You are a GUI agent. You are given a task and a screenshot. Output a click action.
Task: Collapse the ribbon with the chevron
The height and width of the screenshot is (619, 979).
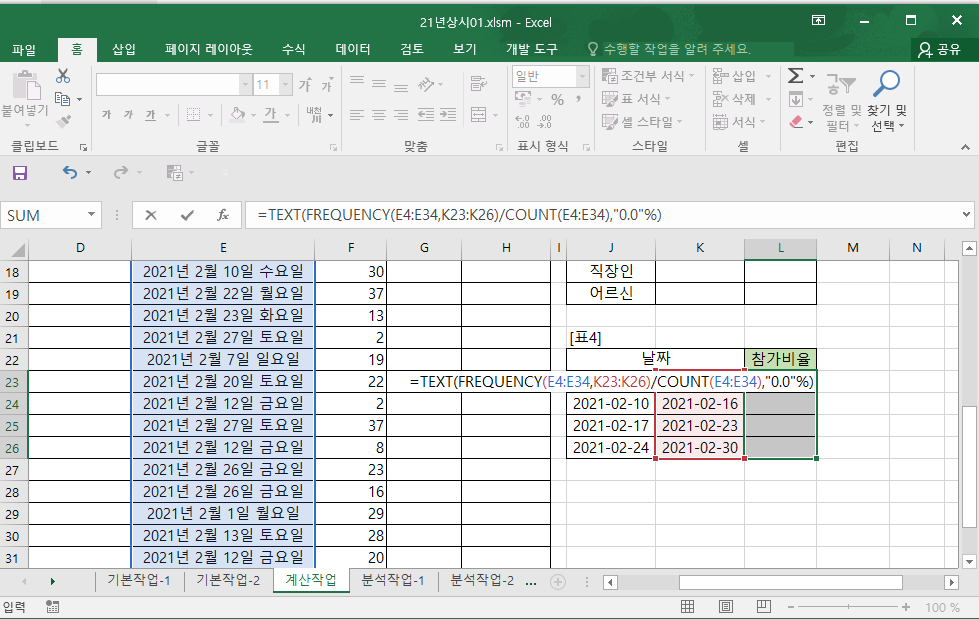tap(965, 146)
